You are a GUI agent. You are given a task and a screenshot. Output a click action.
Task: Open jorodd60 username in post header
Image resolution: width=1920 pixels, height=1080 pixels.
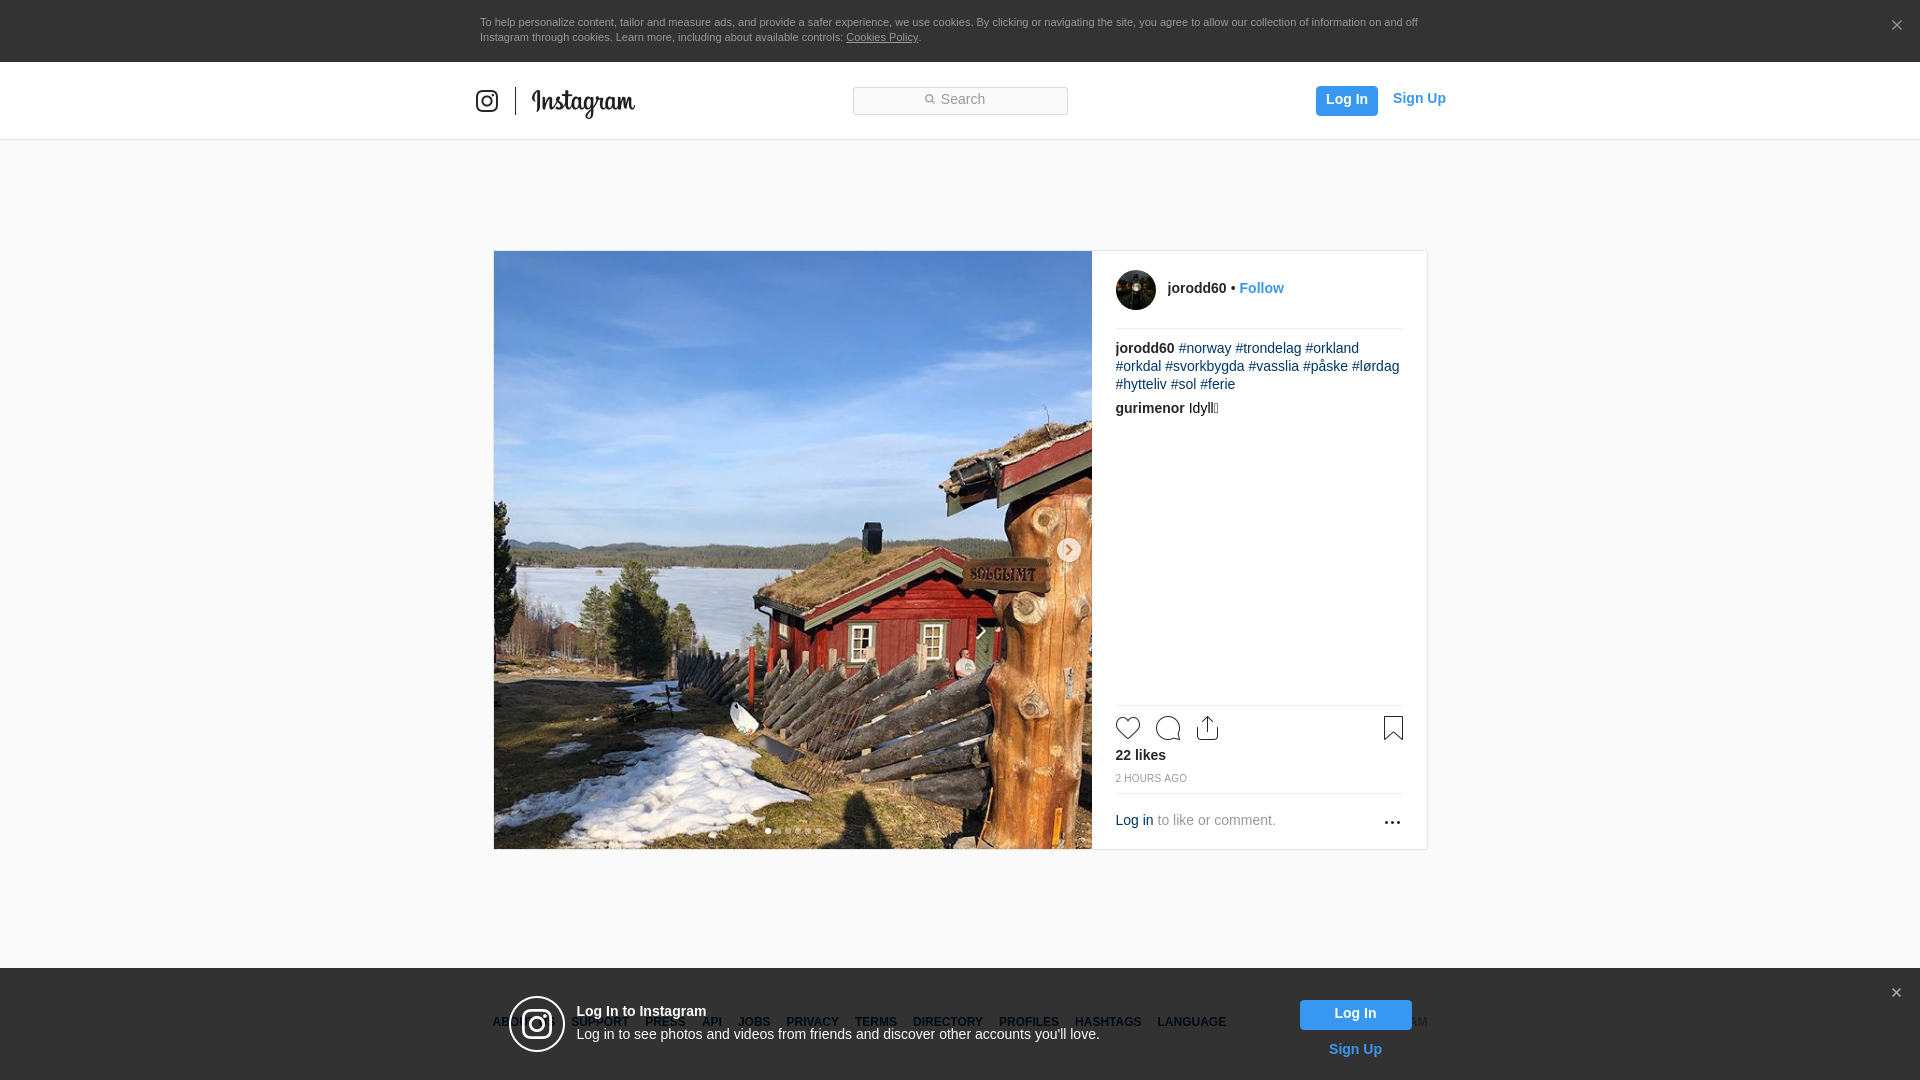click(1197, 288)
